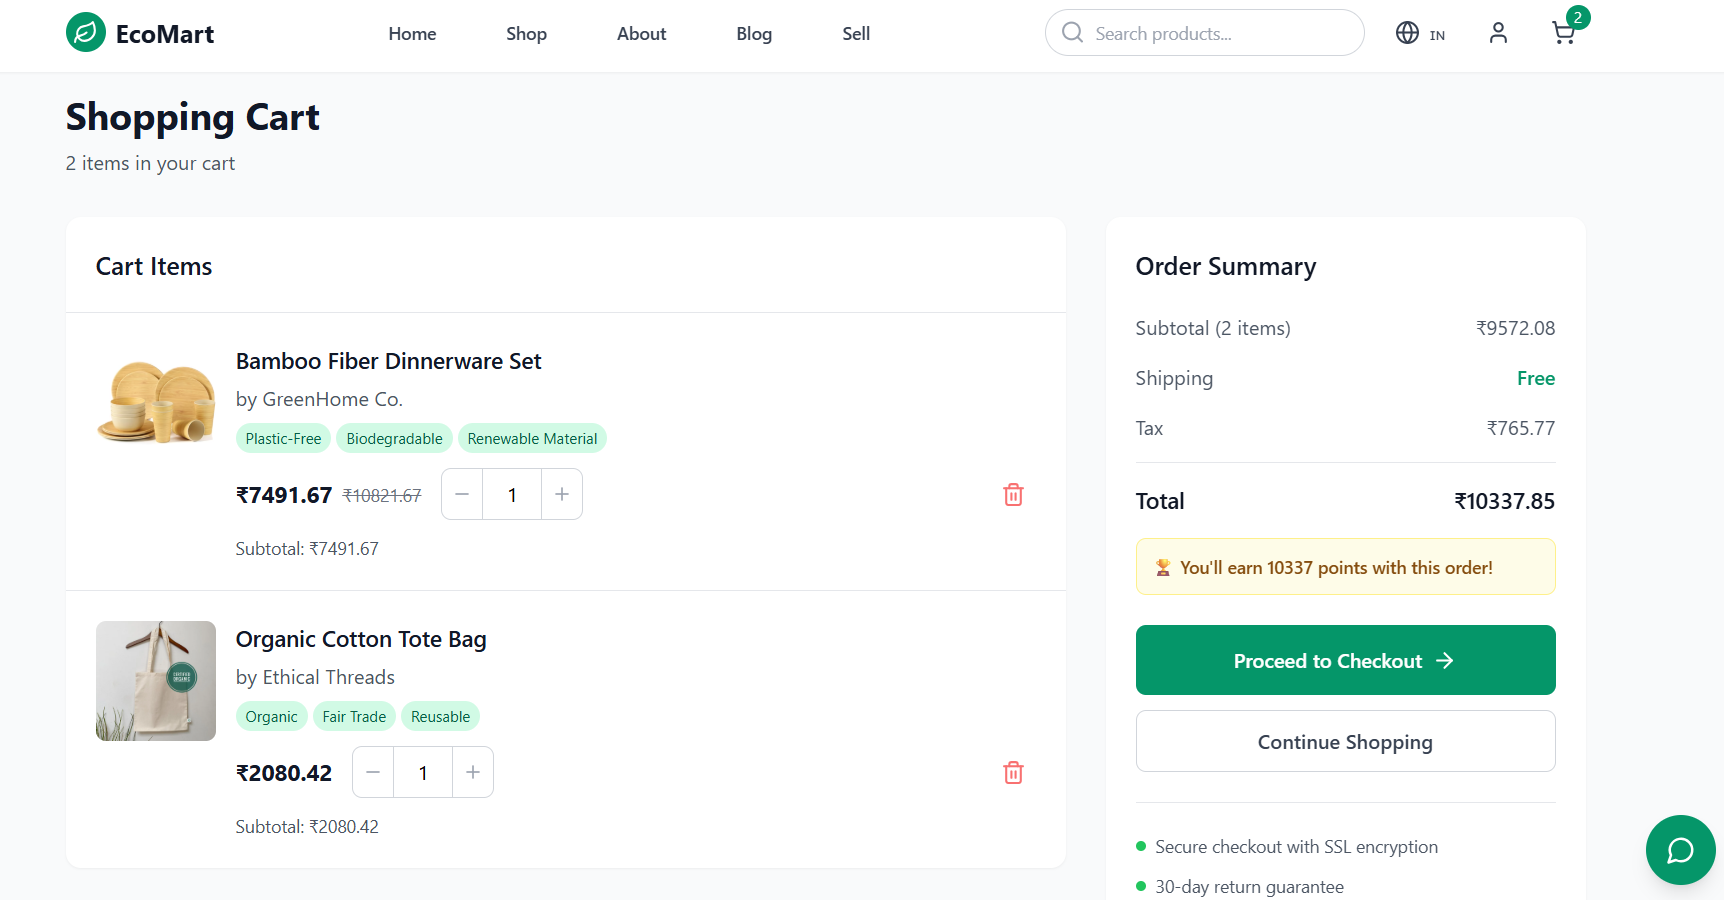Open the user account icon
Screen dimensions: 1724x900
1498,33
